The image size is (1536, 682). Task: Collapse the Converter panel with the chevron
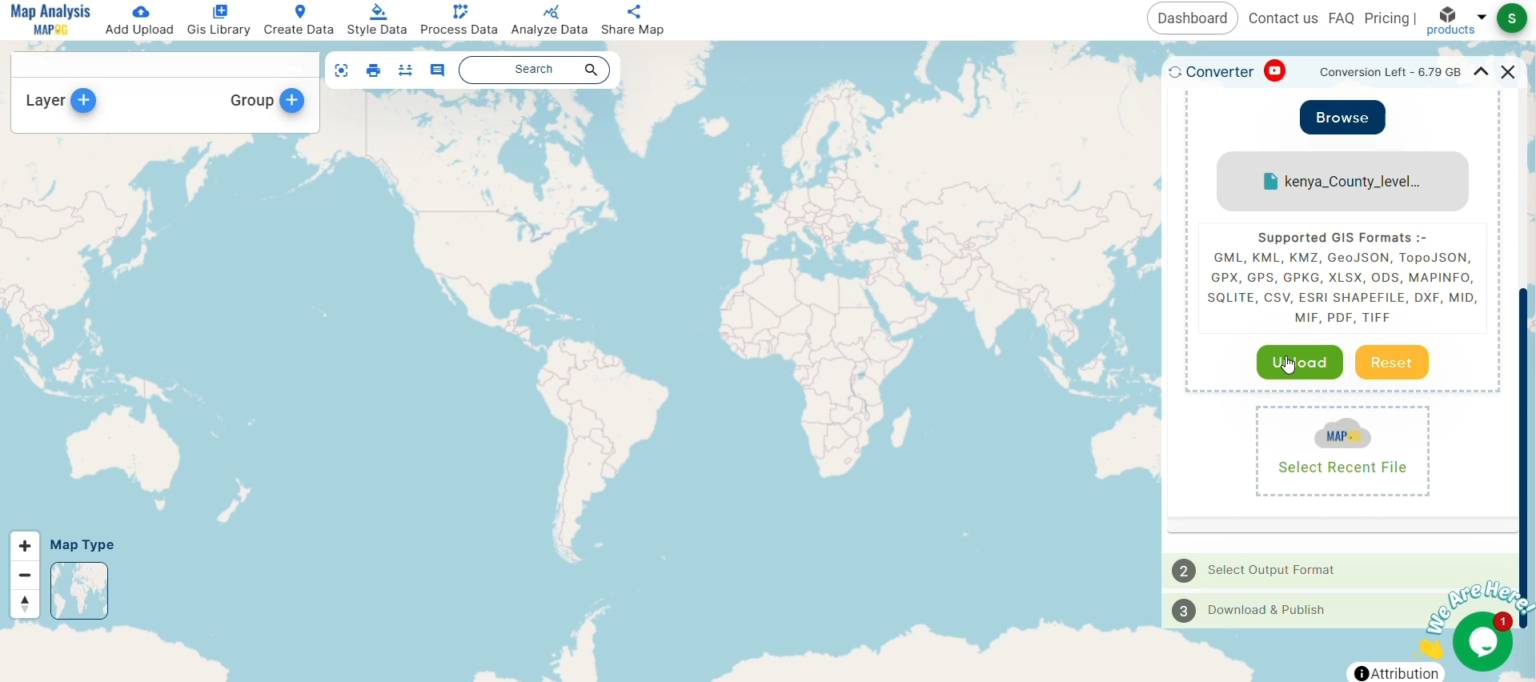coord(1481,71)
